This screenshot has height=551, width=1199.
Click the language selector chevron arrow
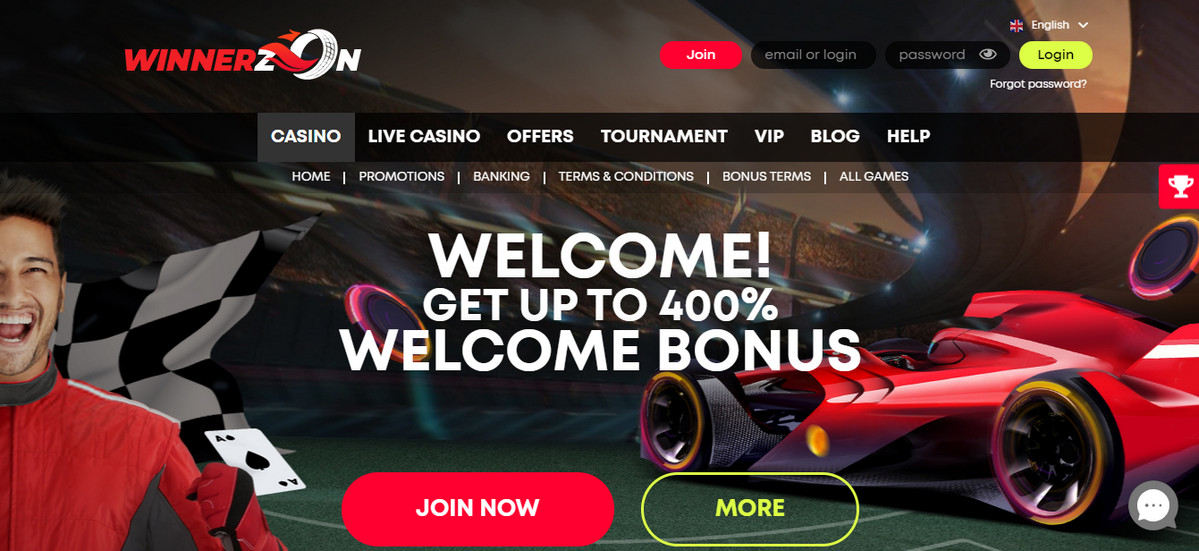pyautogui.click(x=1083, y=25)
